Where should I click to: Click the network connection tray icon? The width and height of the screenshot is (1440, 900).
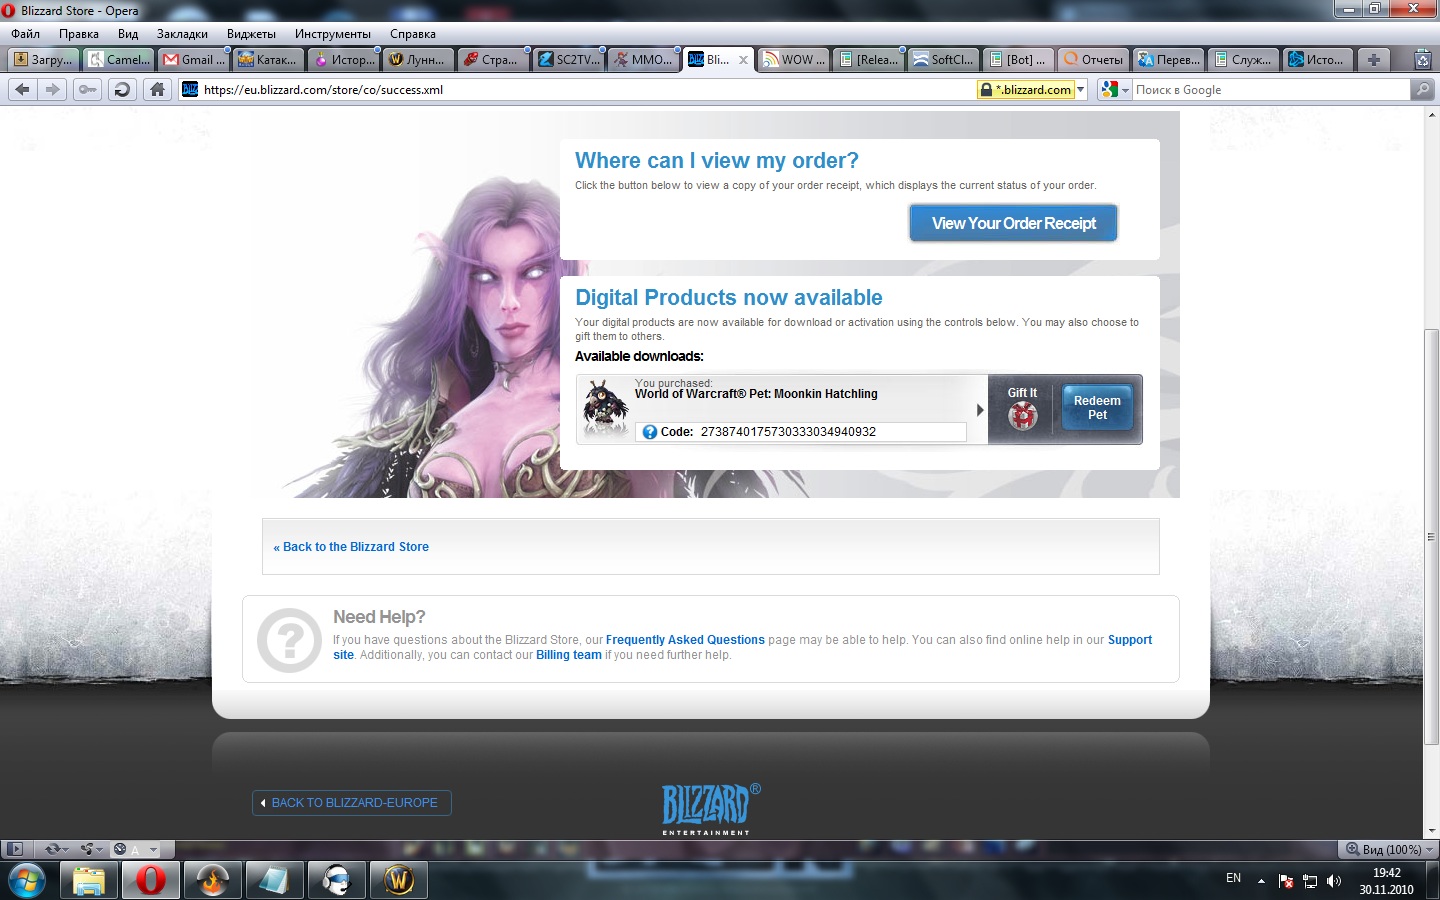1310,881
